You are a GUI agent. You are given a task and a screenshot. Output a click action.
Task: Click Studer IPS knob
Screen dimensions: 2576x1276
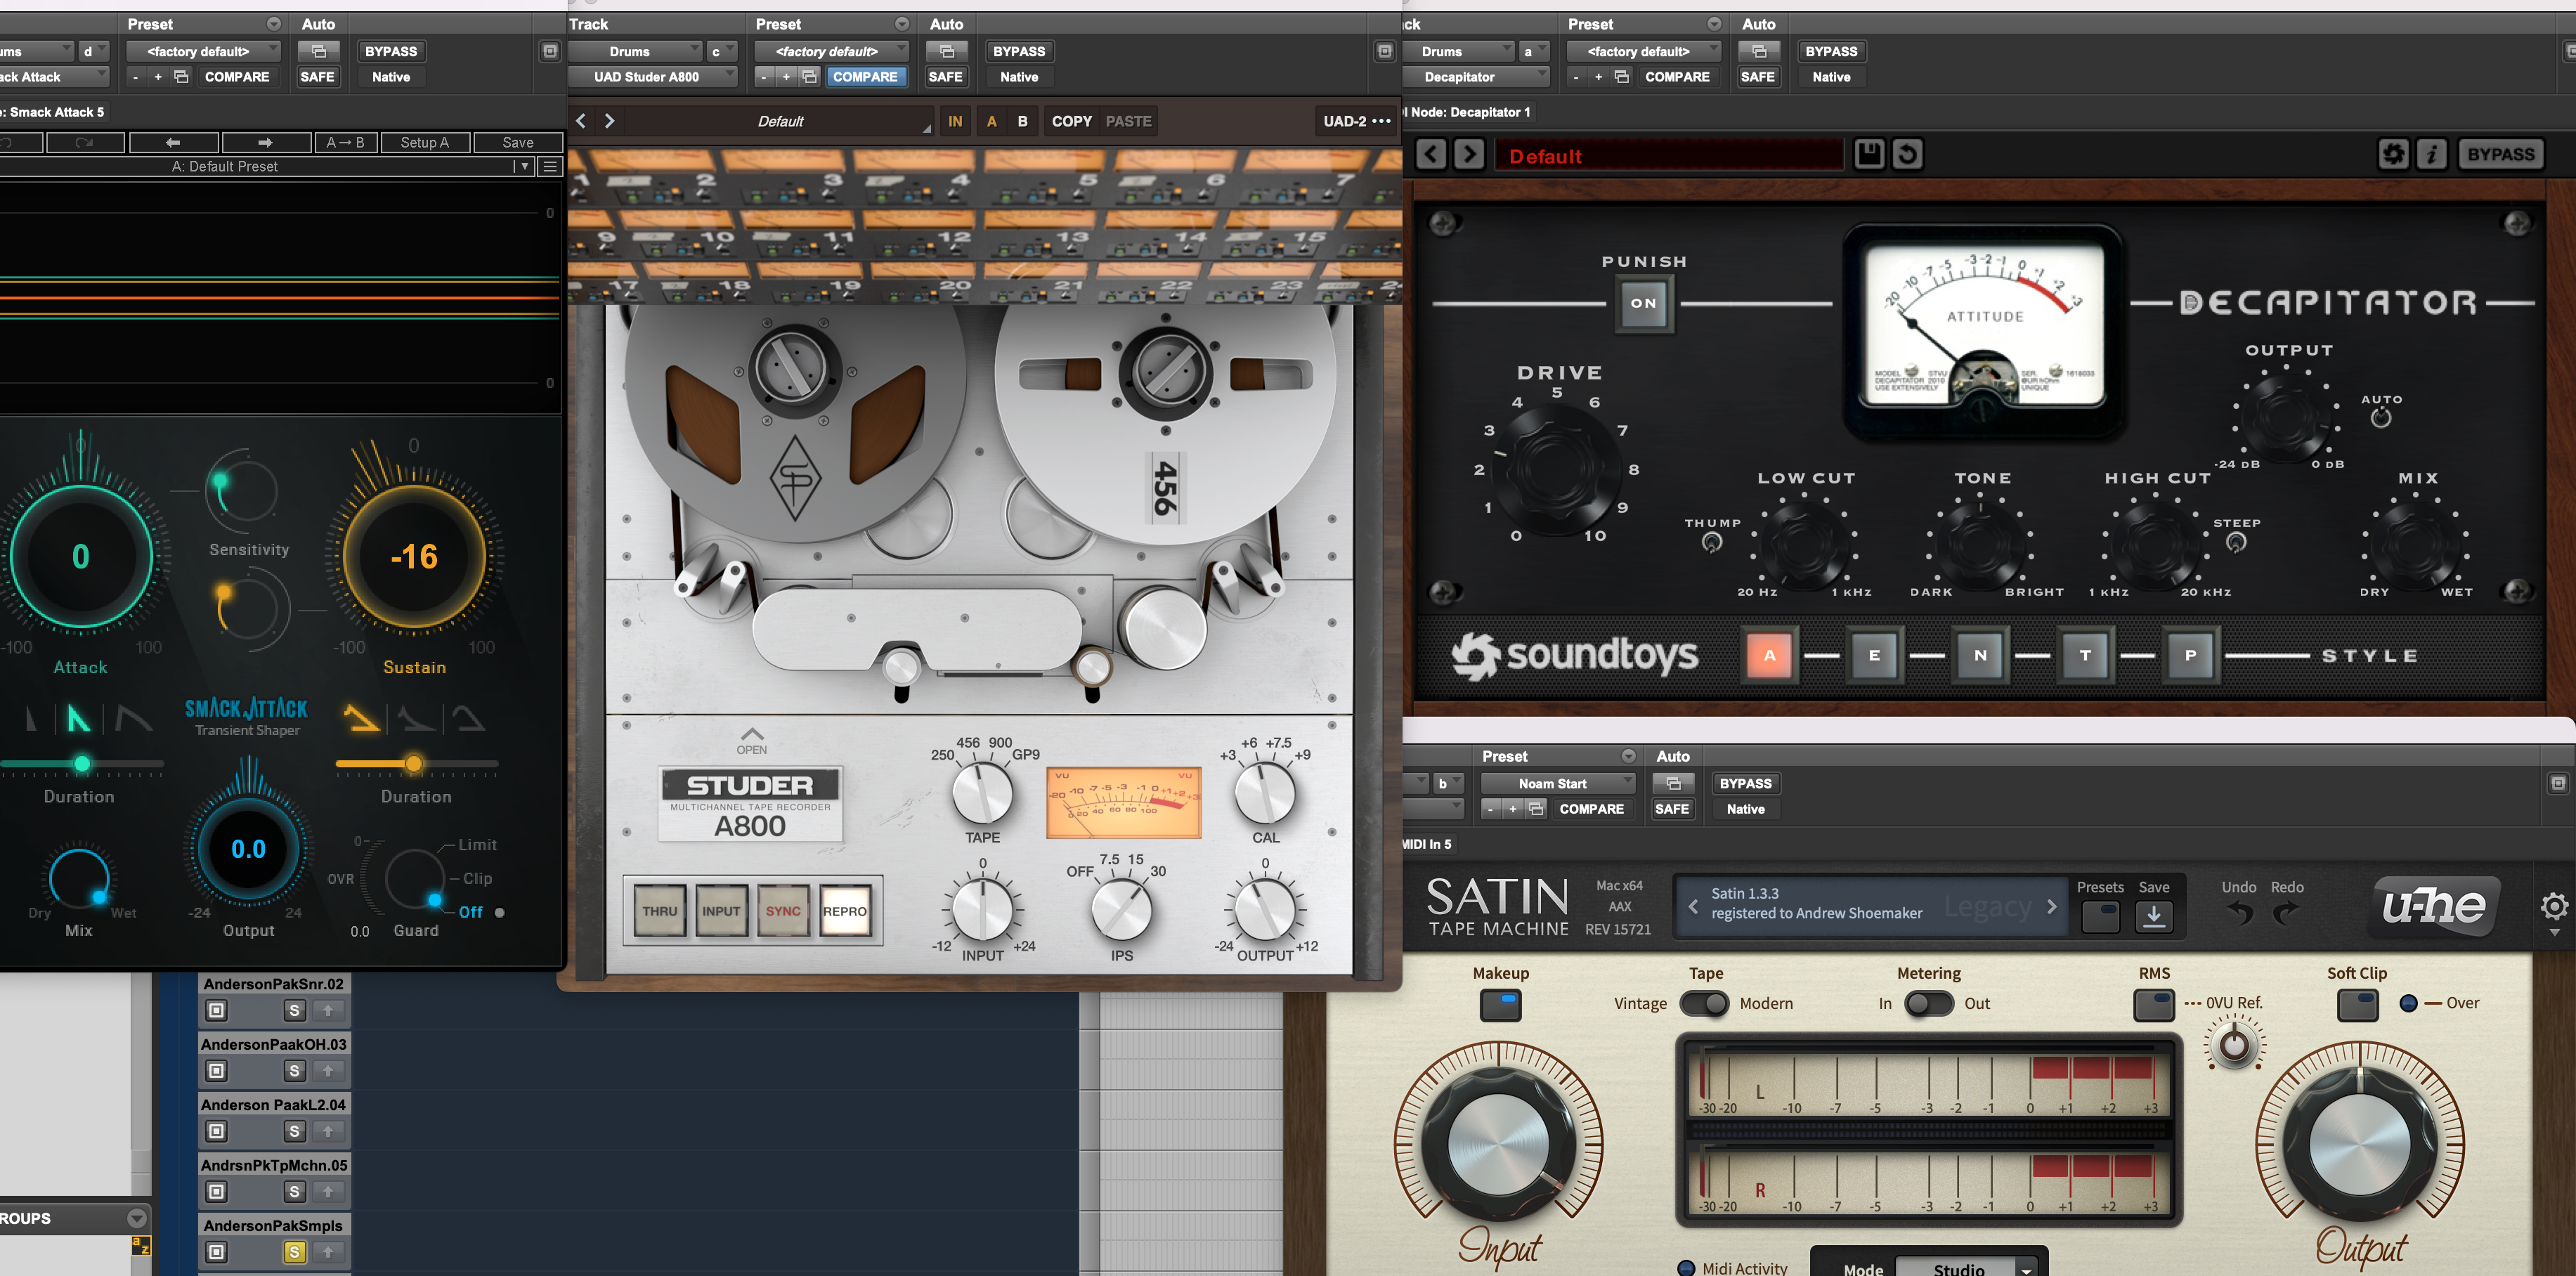(x=1121, y=909)
